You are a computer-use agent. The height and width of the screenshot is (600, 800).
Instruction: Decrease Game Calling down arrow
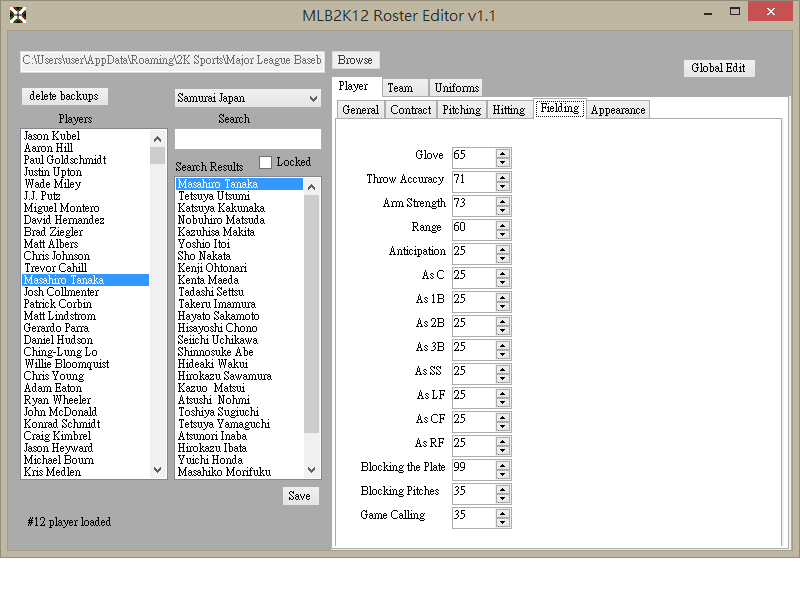[503, 522]
